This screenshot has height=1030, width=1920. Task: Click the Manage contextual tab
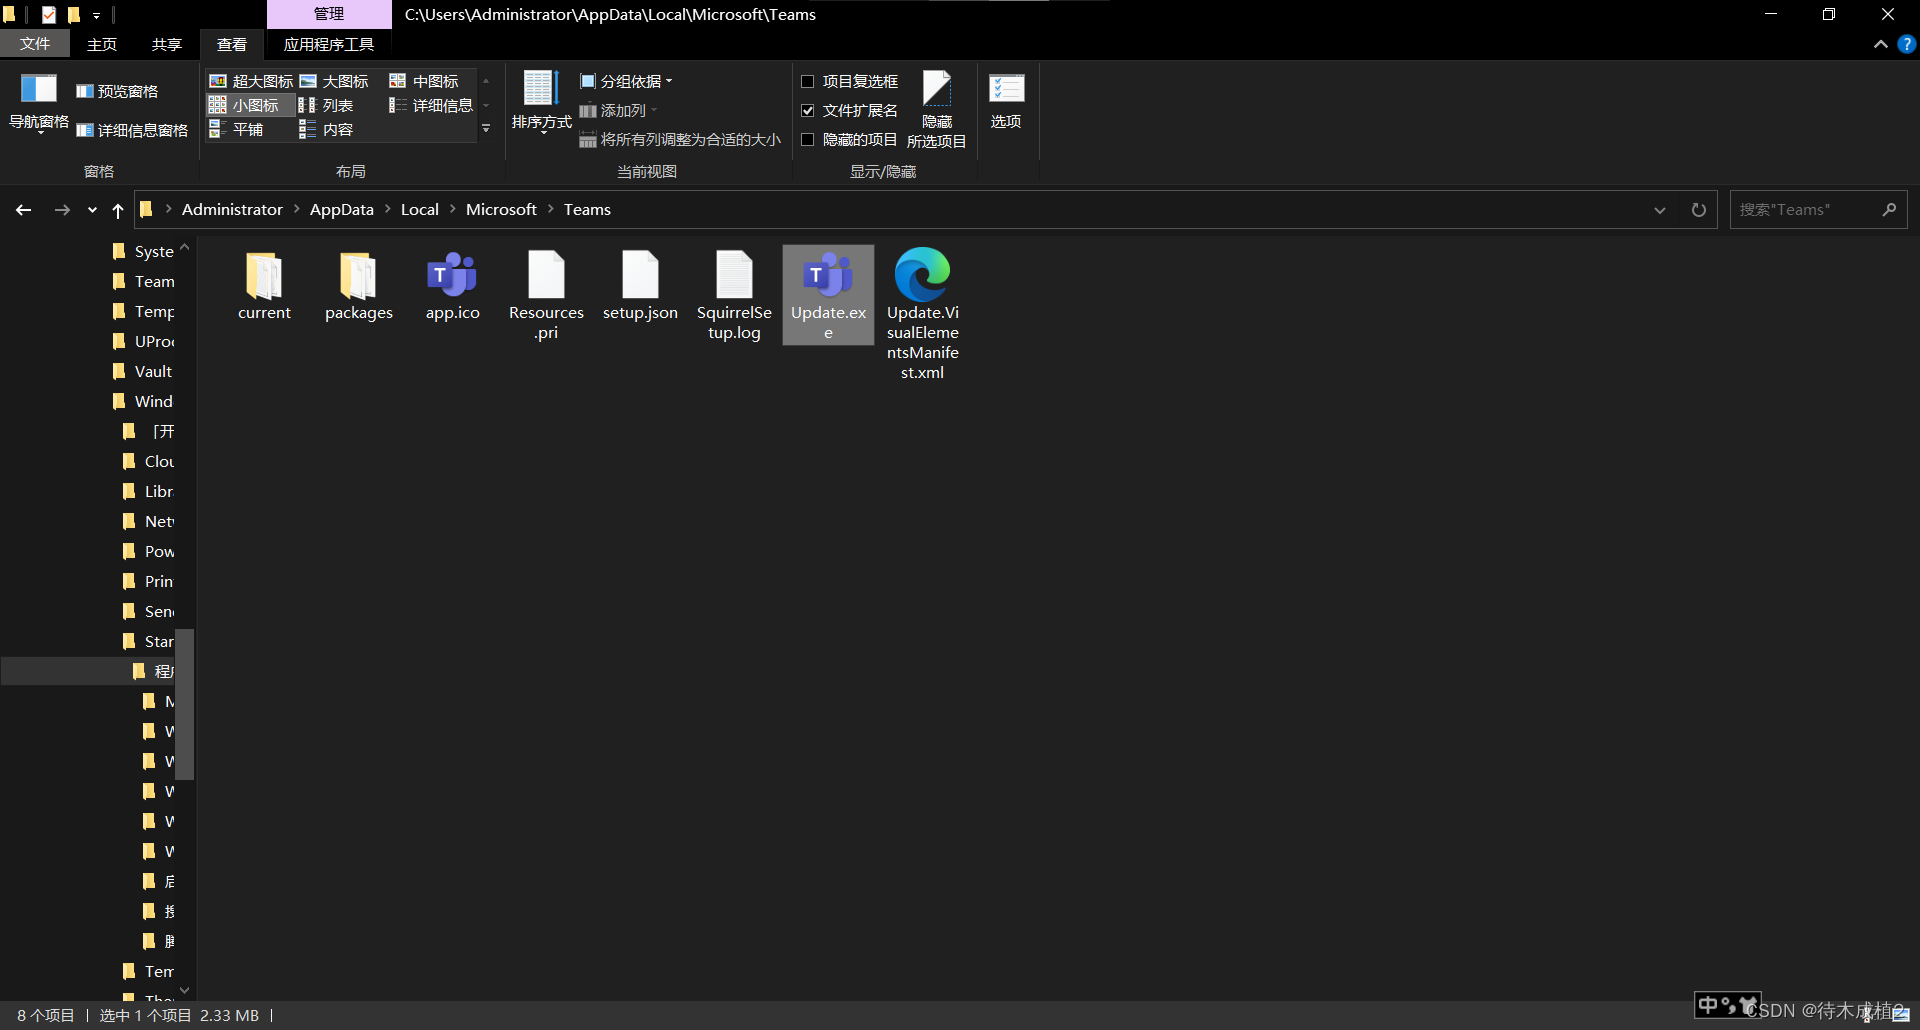(x=329, y=14)
